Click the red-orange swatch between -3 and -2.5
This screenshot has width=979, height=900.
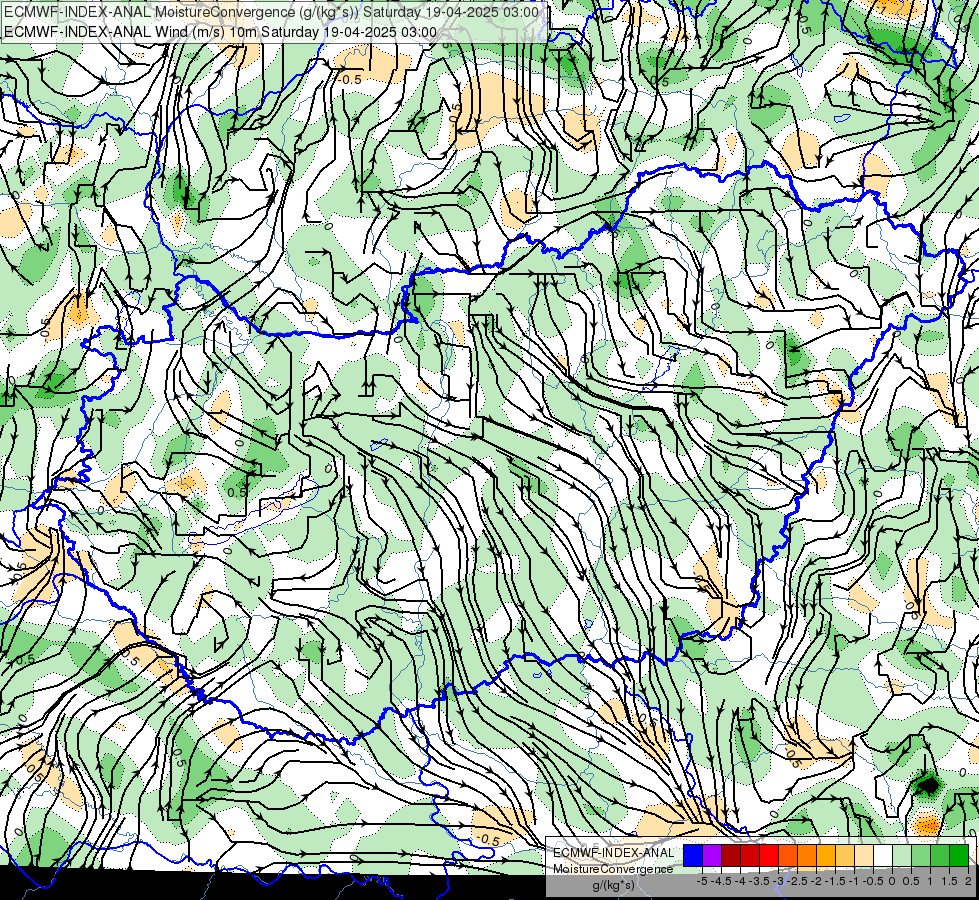(x=788, y=855)
